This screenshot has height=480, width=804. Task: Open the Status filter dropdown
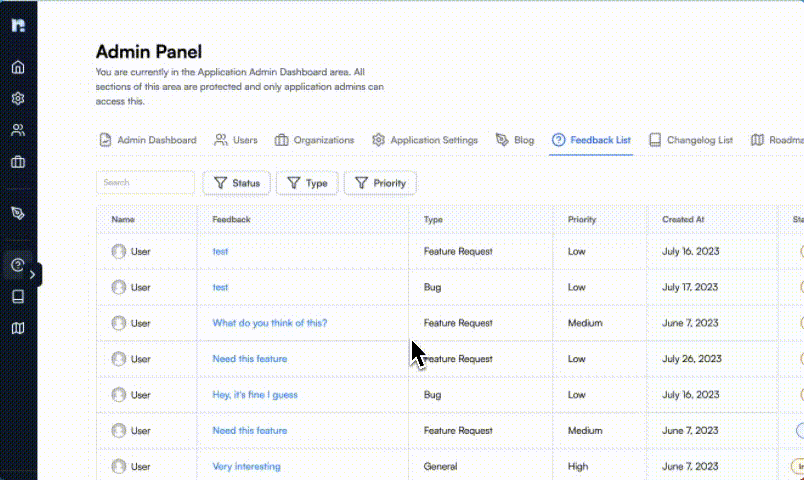click(x=236, y=183)
